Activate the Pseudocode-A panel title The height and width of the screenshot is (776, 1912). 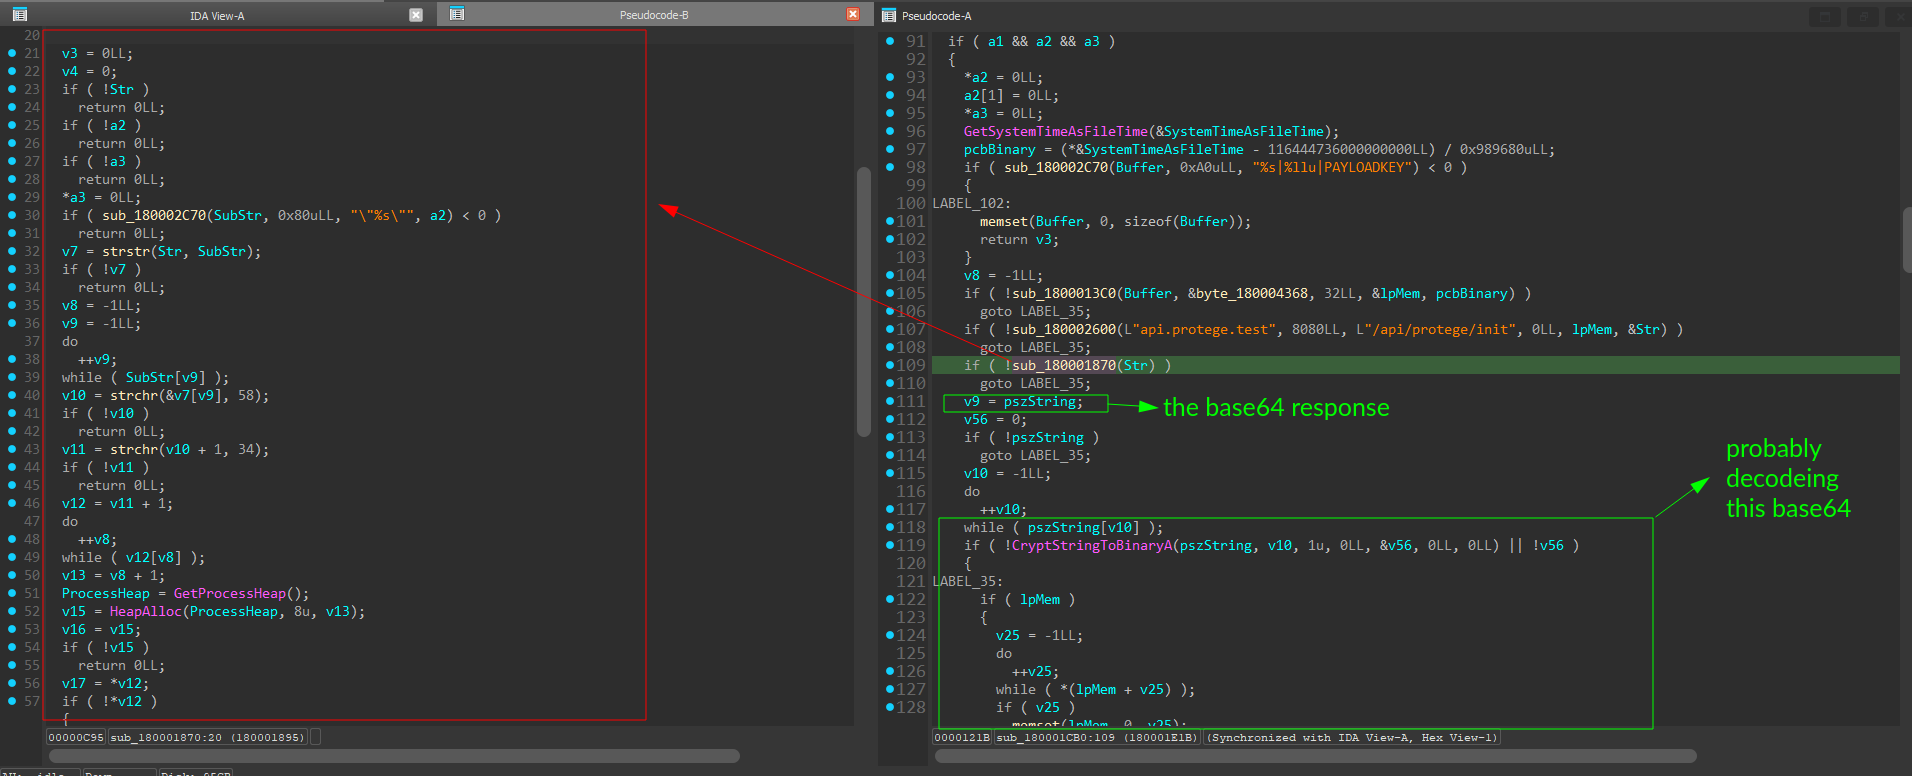point(936,16)
